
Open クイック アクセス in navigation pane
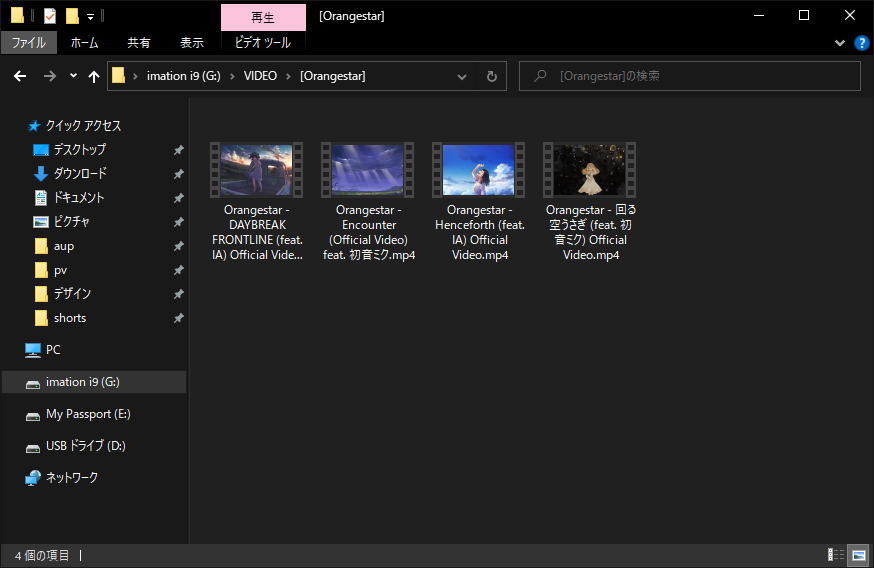[83, 126]
